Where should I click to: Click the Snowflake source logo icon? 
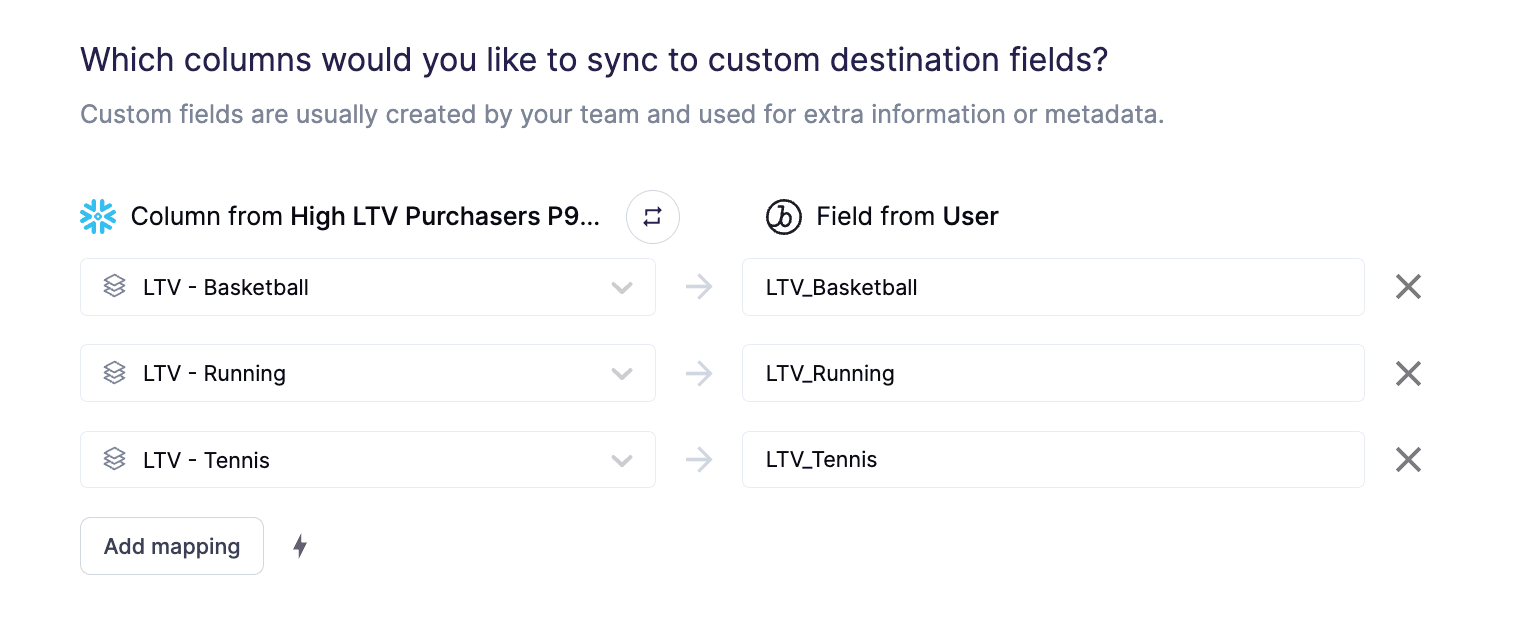(x=98, y=217)
